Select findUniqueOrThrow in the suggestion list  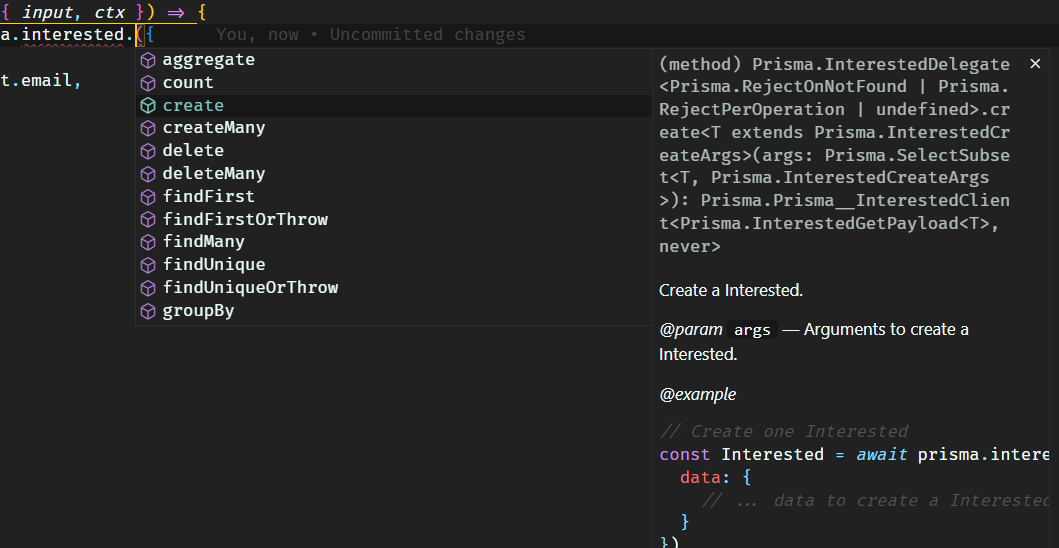[x=250, y=288]
